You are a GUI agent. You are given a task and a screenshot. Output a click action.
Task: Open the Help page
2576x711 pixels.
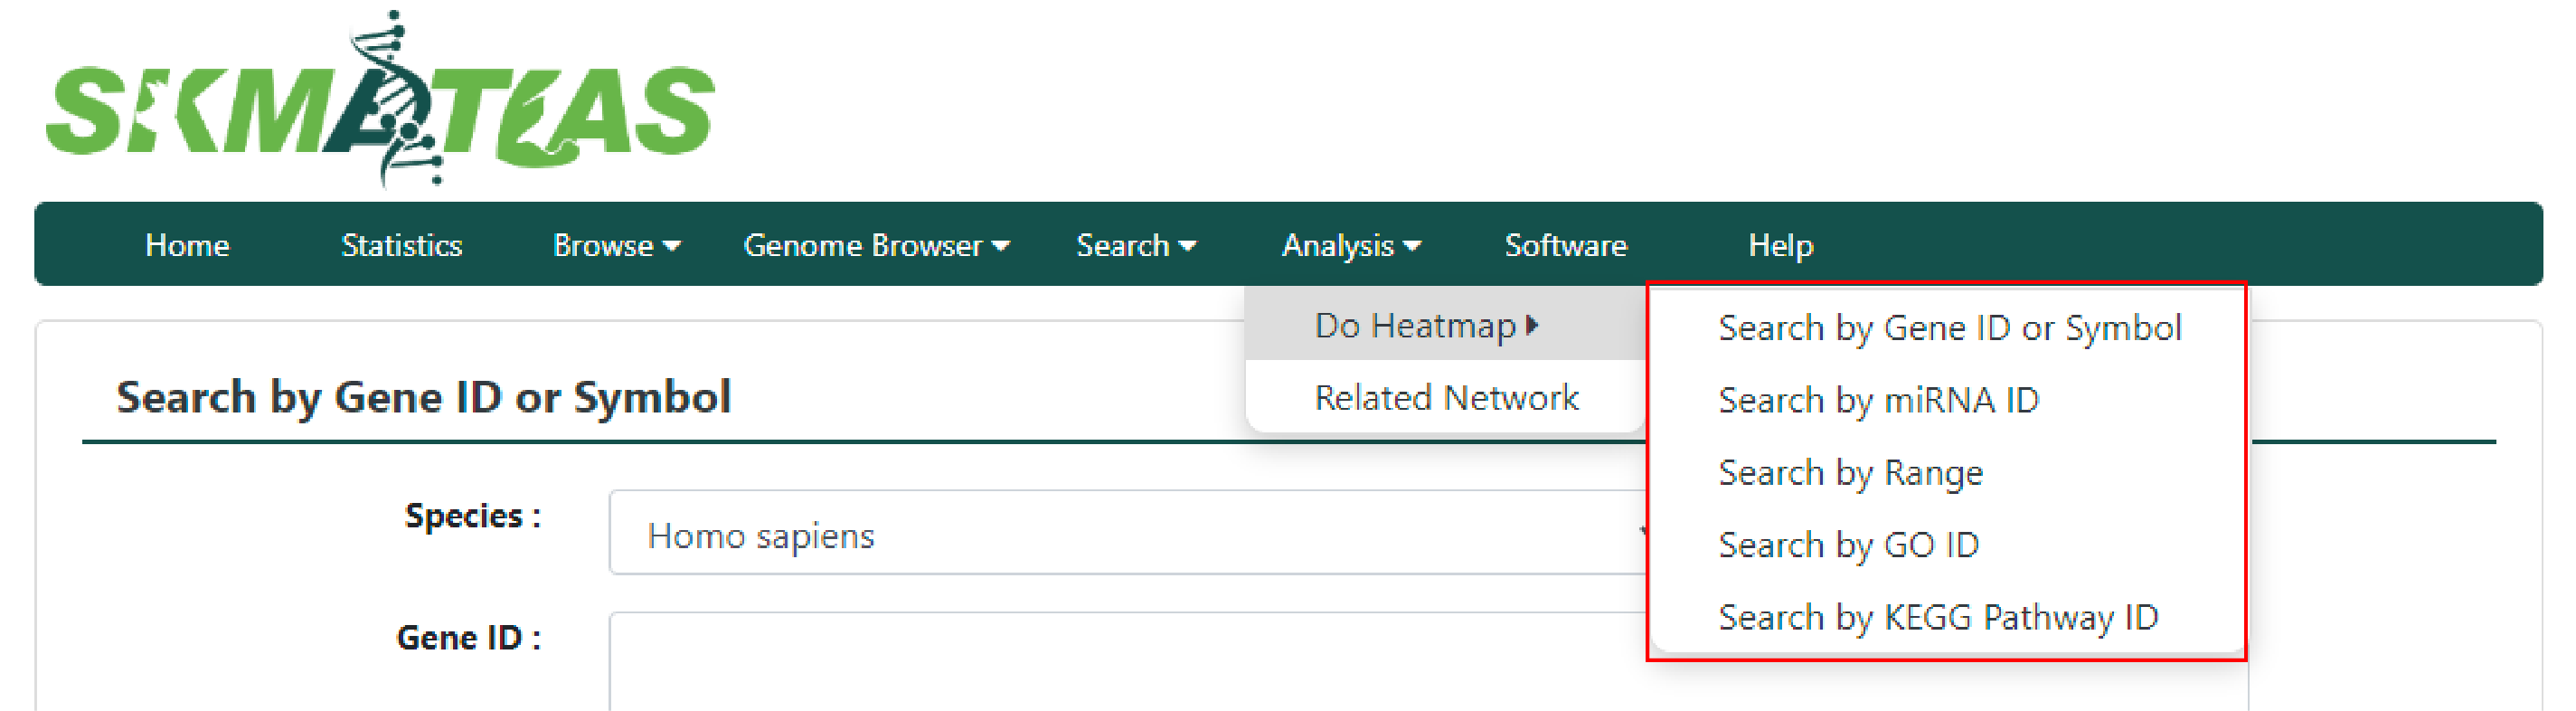coord(1780,245)
